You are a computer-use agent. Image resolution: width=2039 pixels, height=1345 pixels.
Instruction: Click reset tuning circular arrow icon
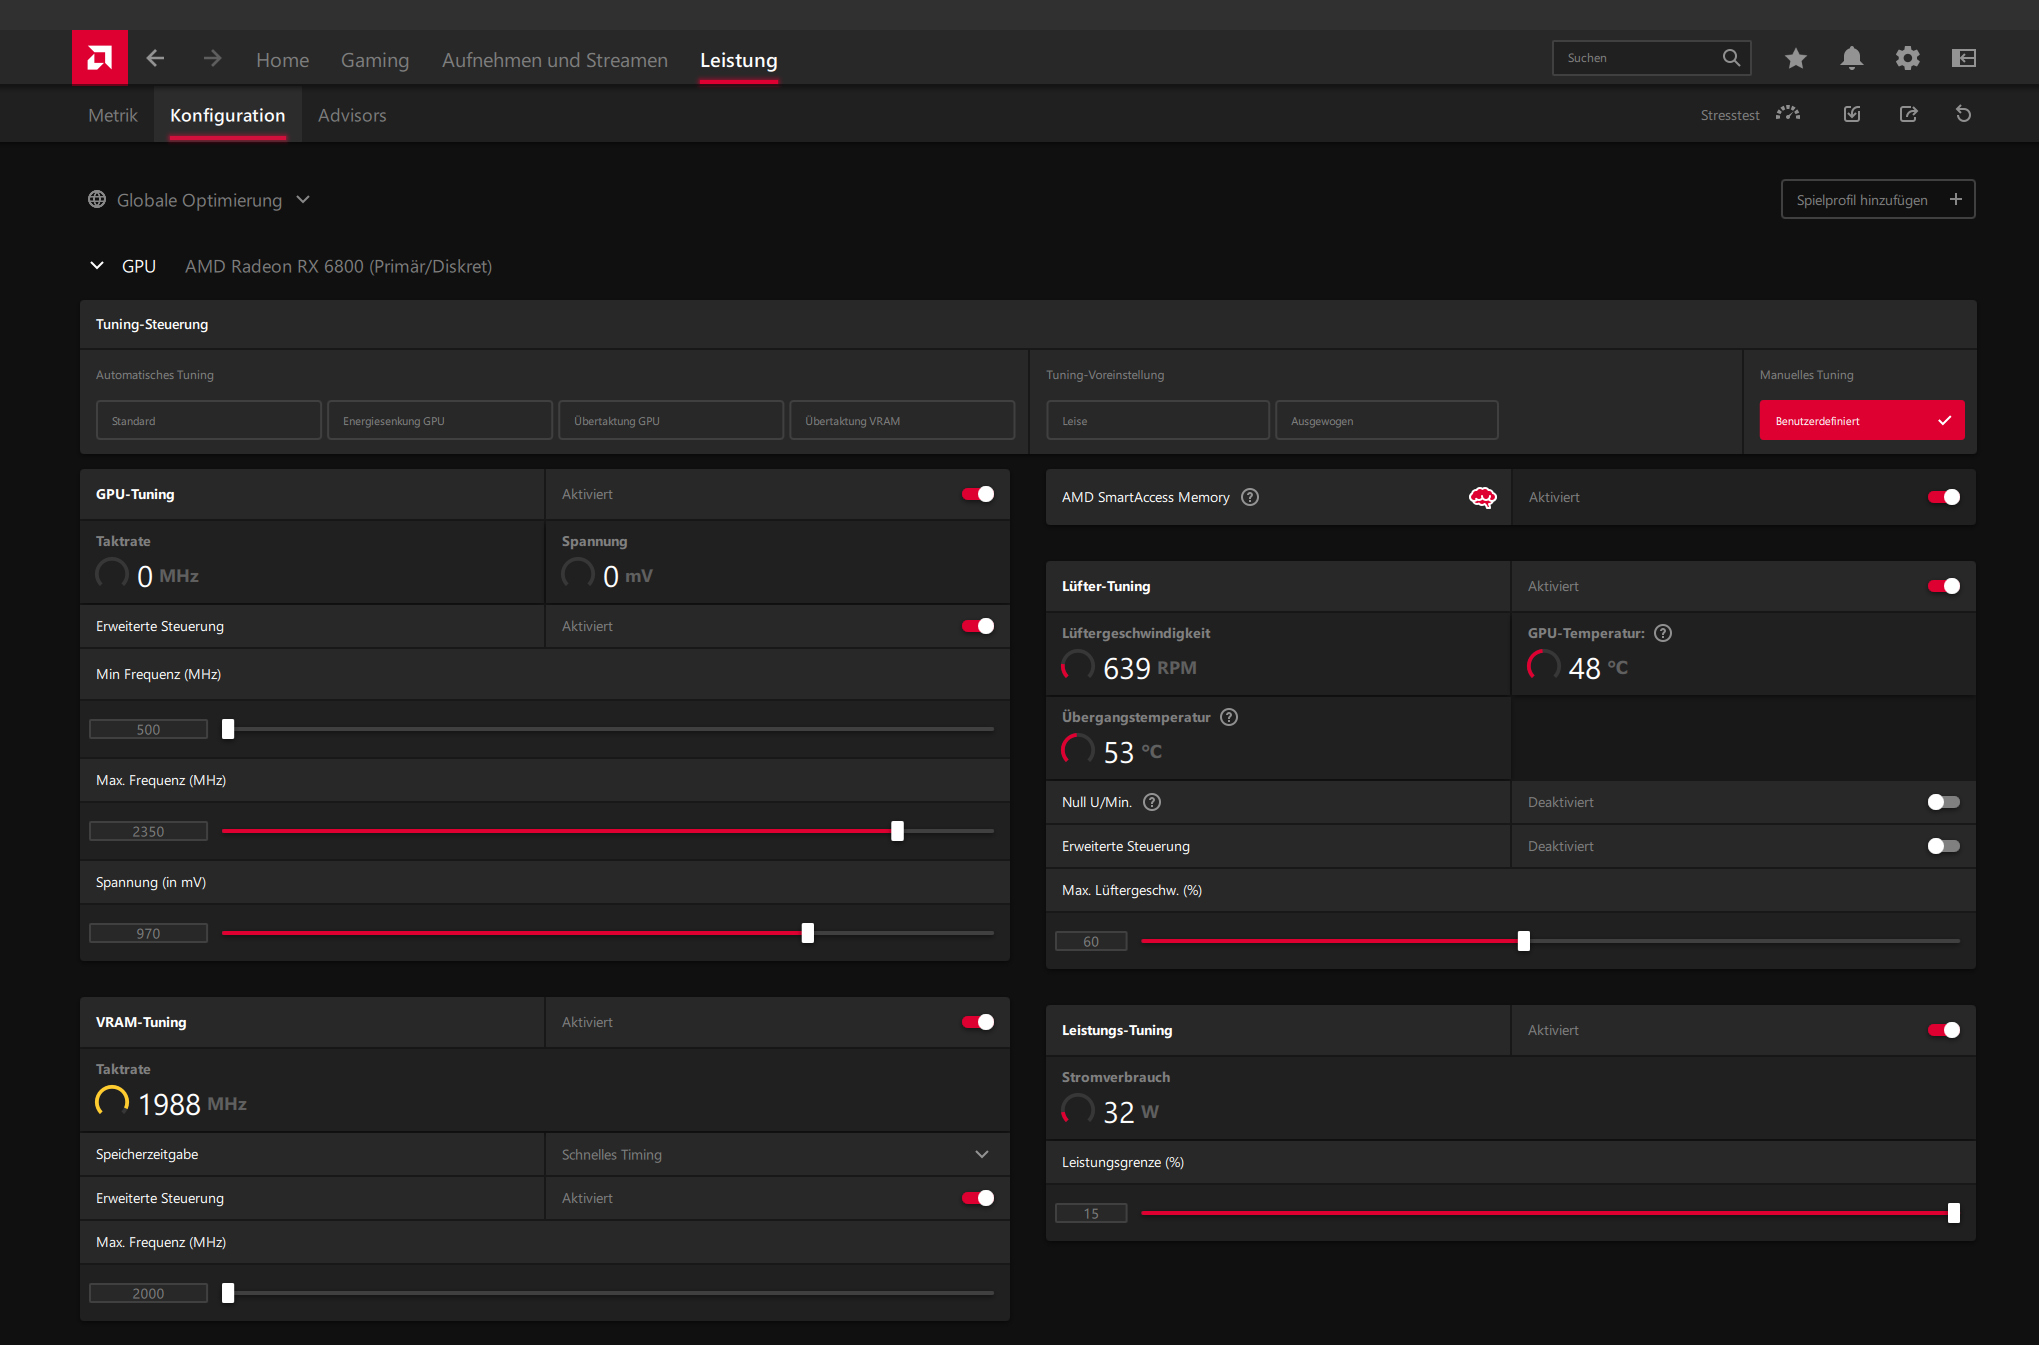1963,114
